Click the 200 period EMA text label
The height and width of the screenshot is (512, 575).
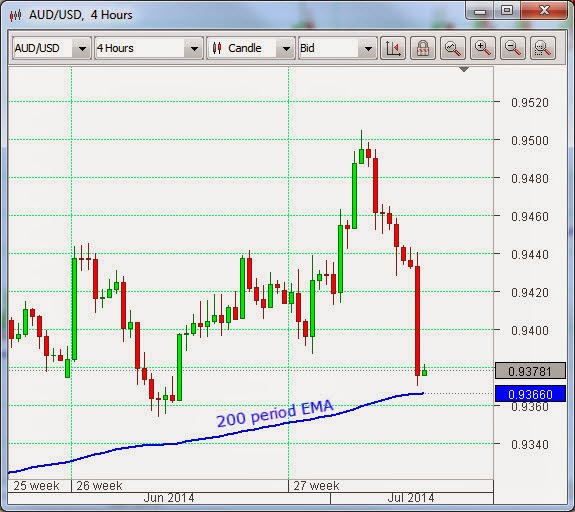[x=275, y=413]
